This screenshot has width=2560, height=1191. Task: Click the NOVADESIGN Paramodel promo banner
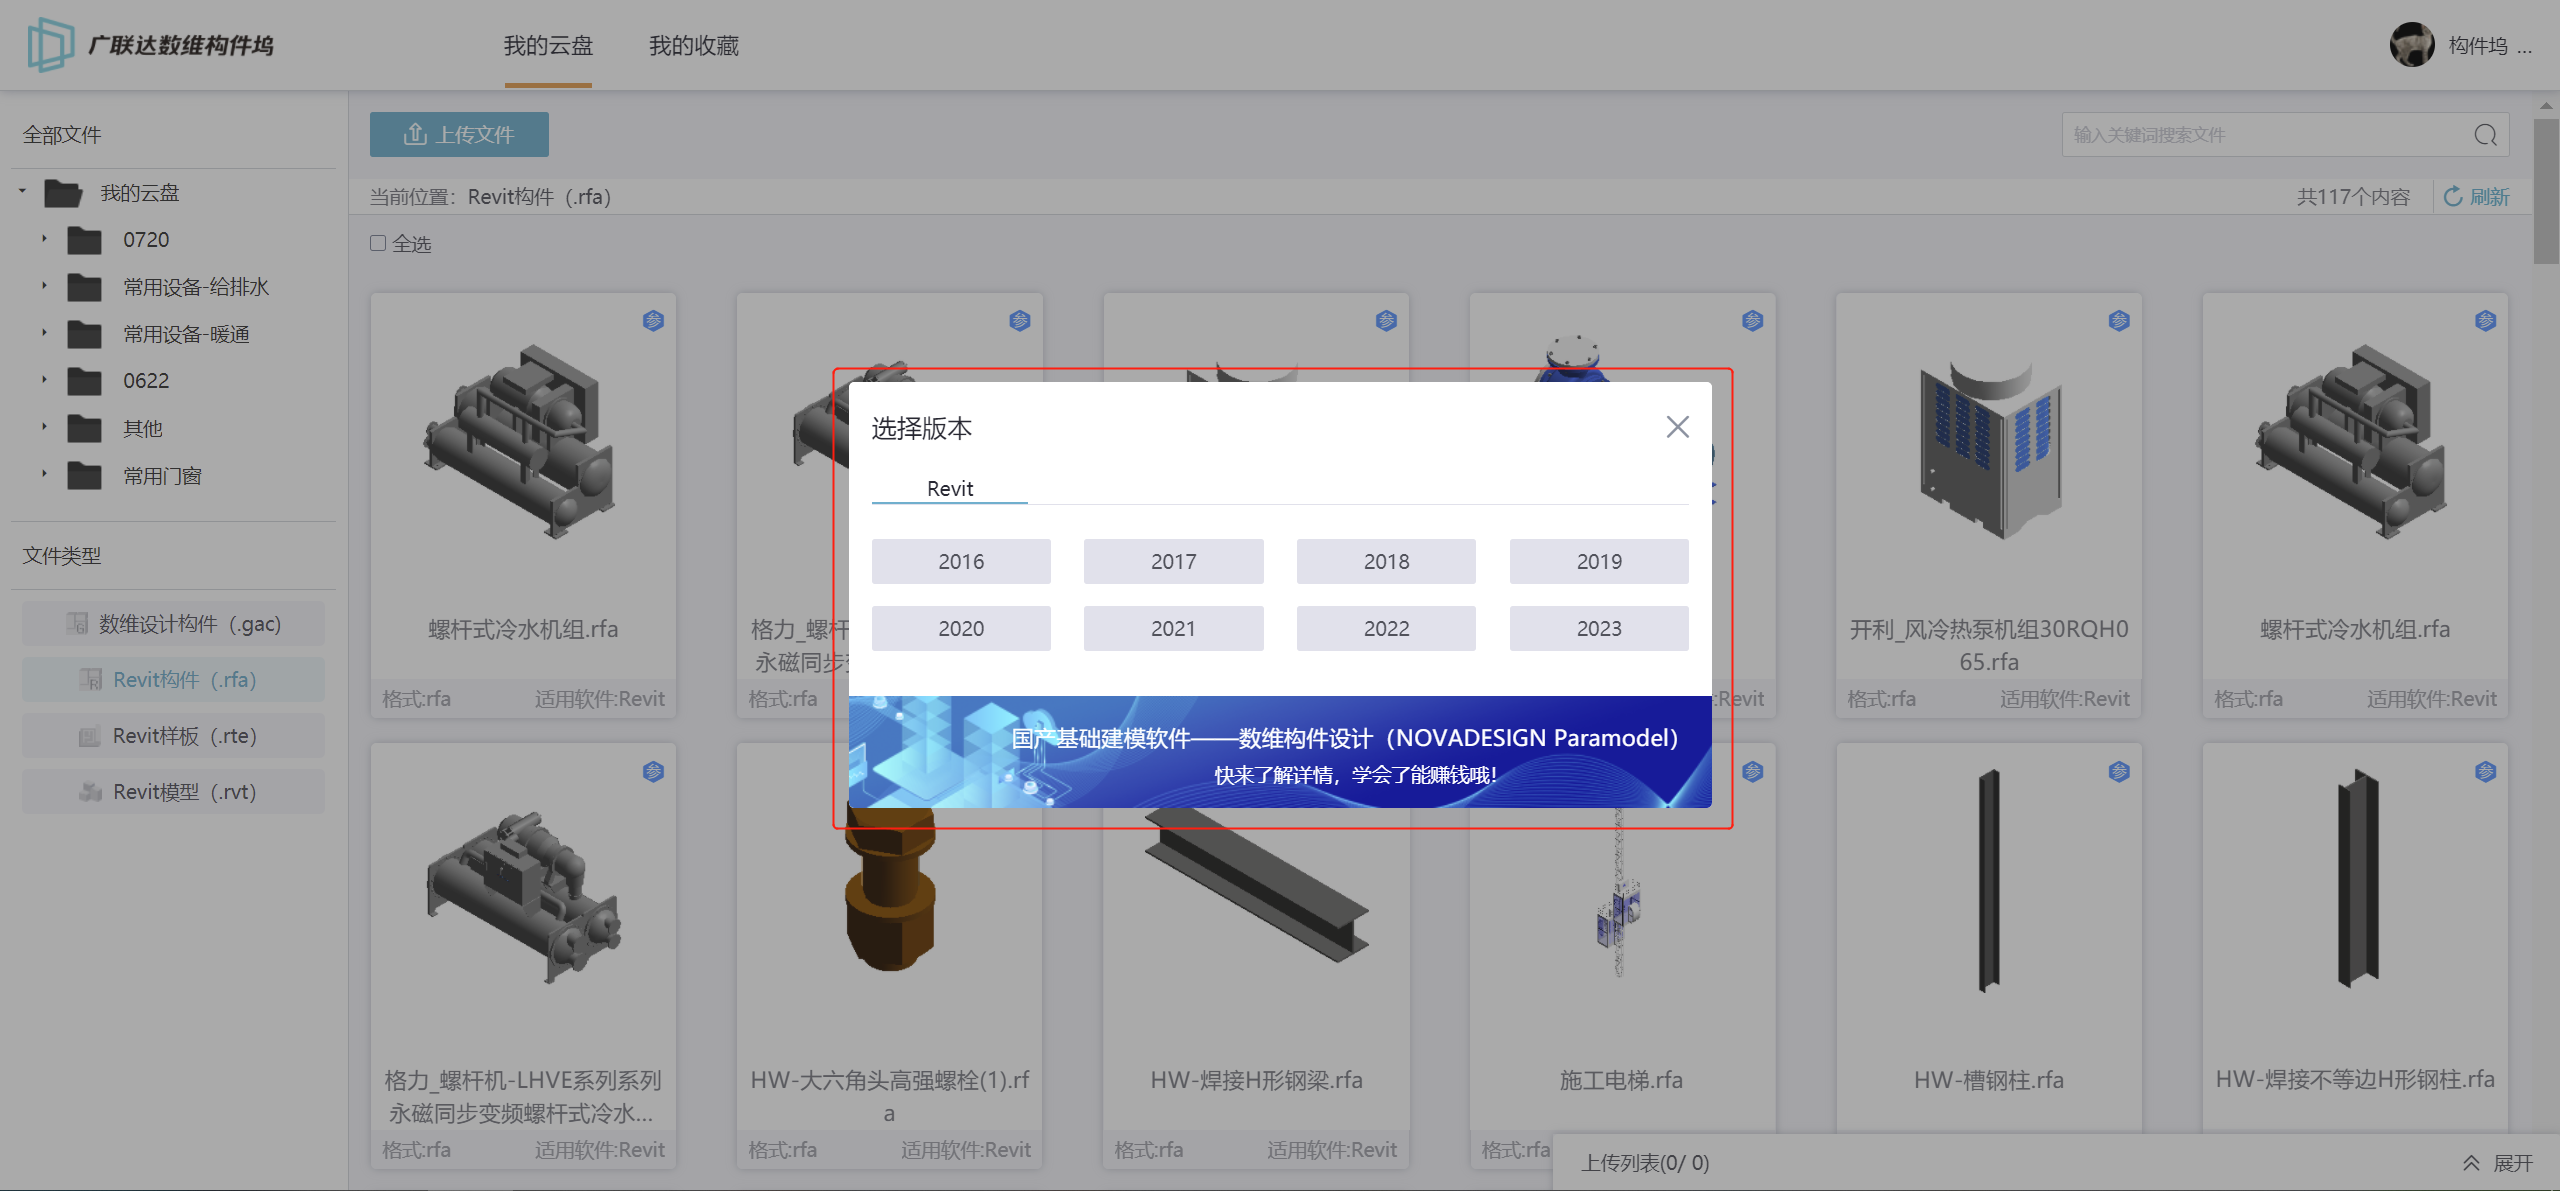[x=1280, y=752]
